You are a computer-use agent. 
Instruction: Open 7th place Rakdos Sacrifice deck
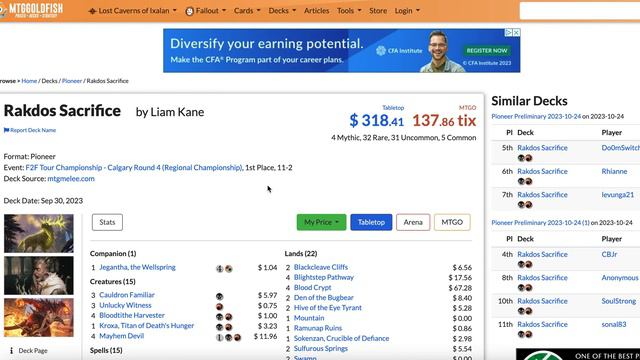542,195
